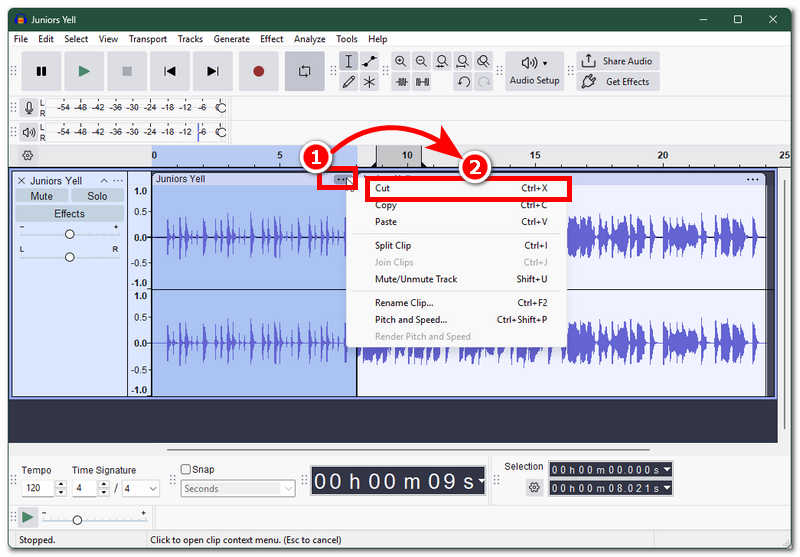Mute the Juniors Yell track
This screenshot has width=800, height=557.
click(42, 196)
